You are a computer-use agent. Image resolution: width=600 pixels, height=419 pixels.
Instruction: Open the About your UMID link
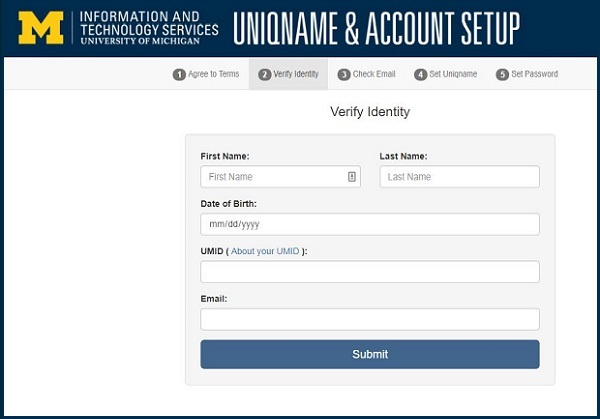click(x=265, y=251)
